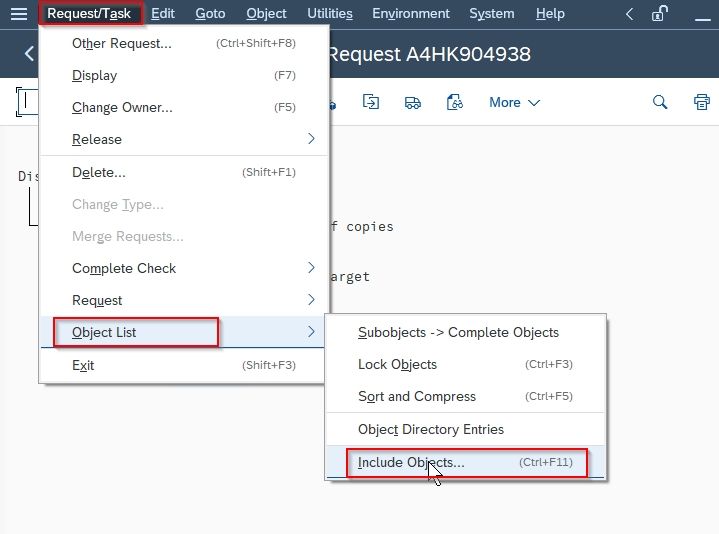719x534 pixels.
Task: Click the unlock padlock icon in title bar
Action: [x=659, y=14]
